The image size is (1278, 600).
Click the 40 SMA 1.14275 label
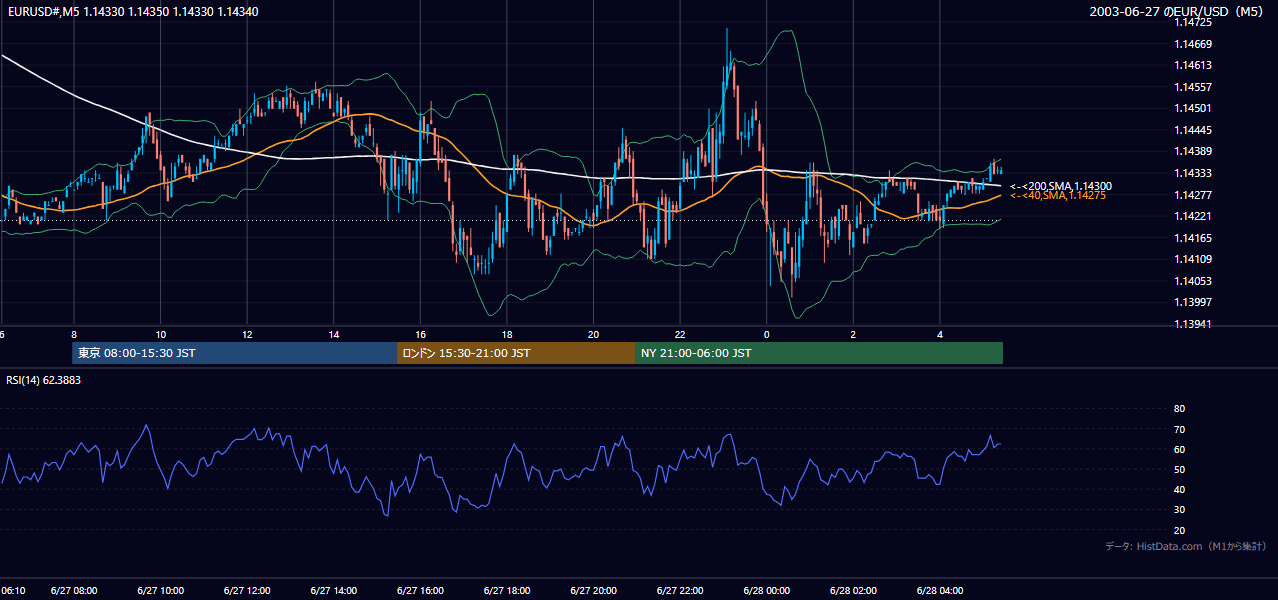(1057, 196)
